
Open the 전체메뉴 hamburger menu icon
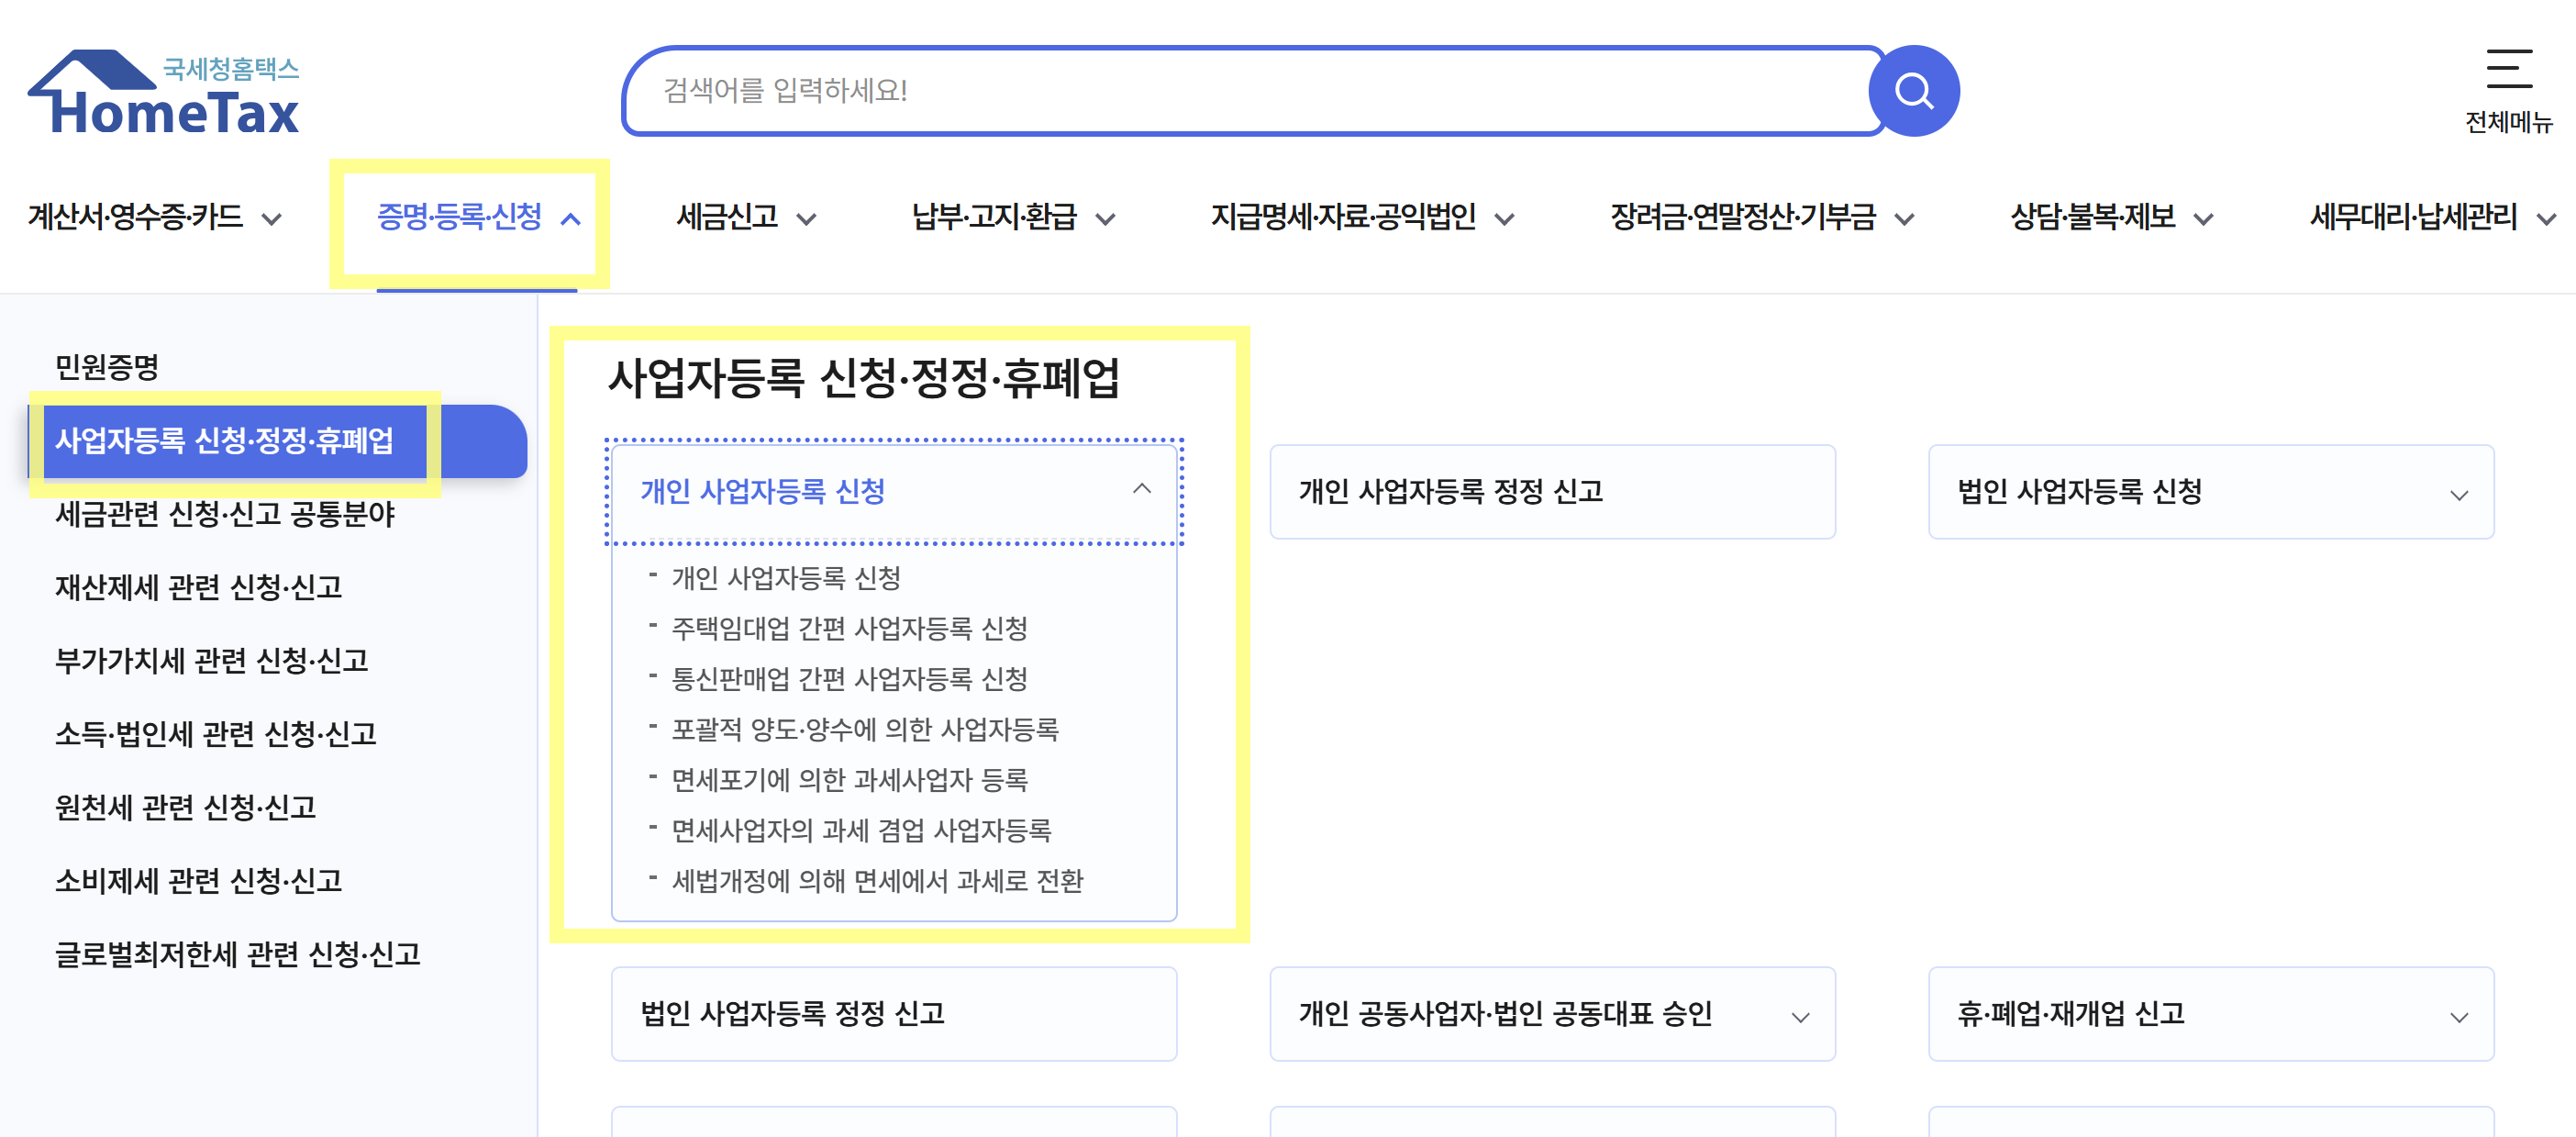click(x=2508, y=69)
